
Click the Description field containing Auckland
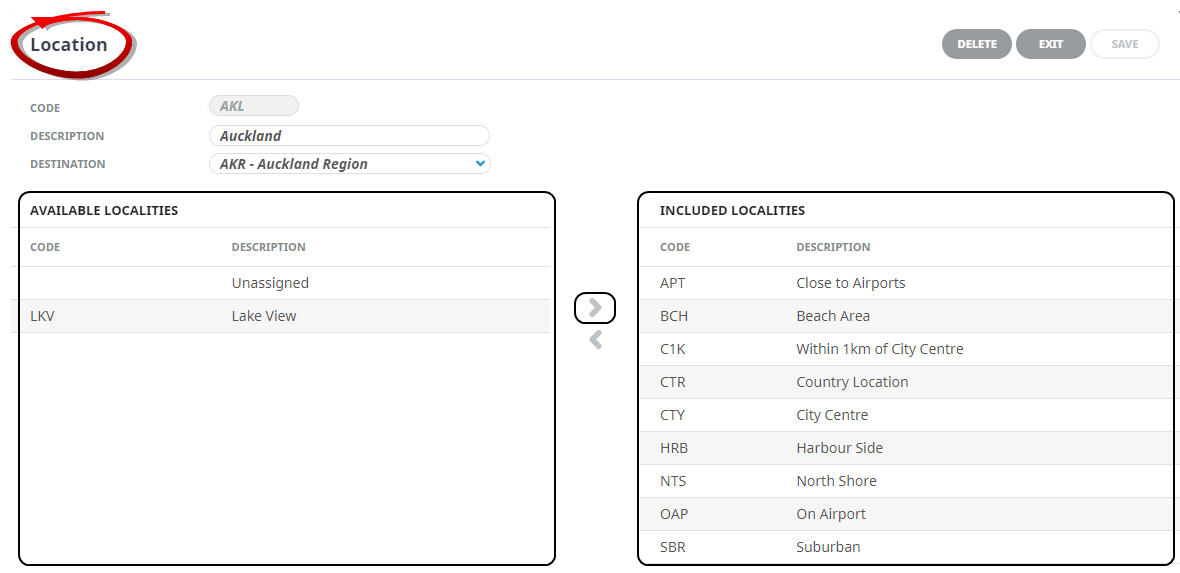click(349, 136)
